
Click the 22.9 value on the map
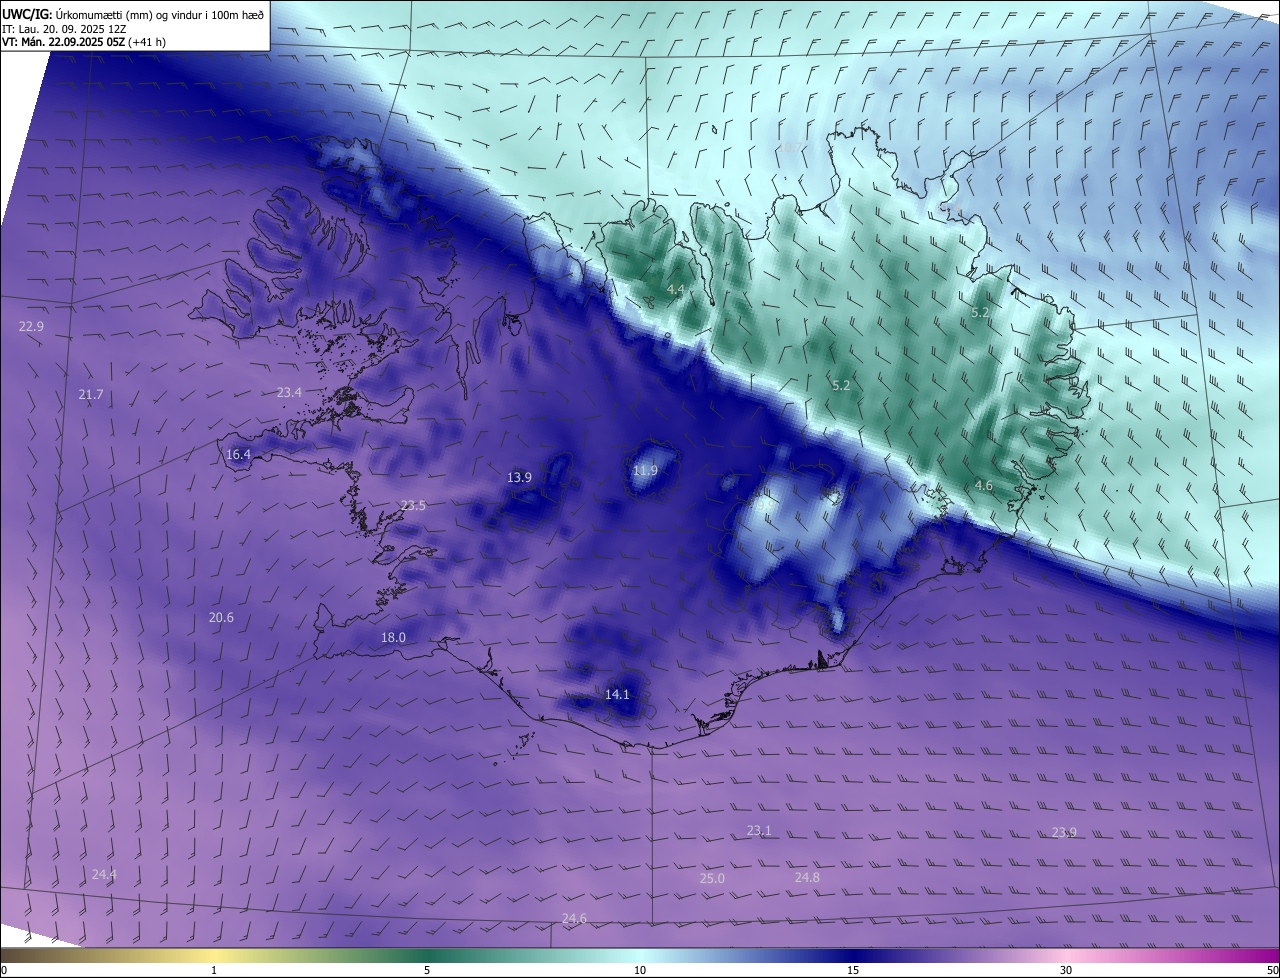click(x=32, y=327)
